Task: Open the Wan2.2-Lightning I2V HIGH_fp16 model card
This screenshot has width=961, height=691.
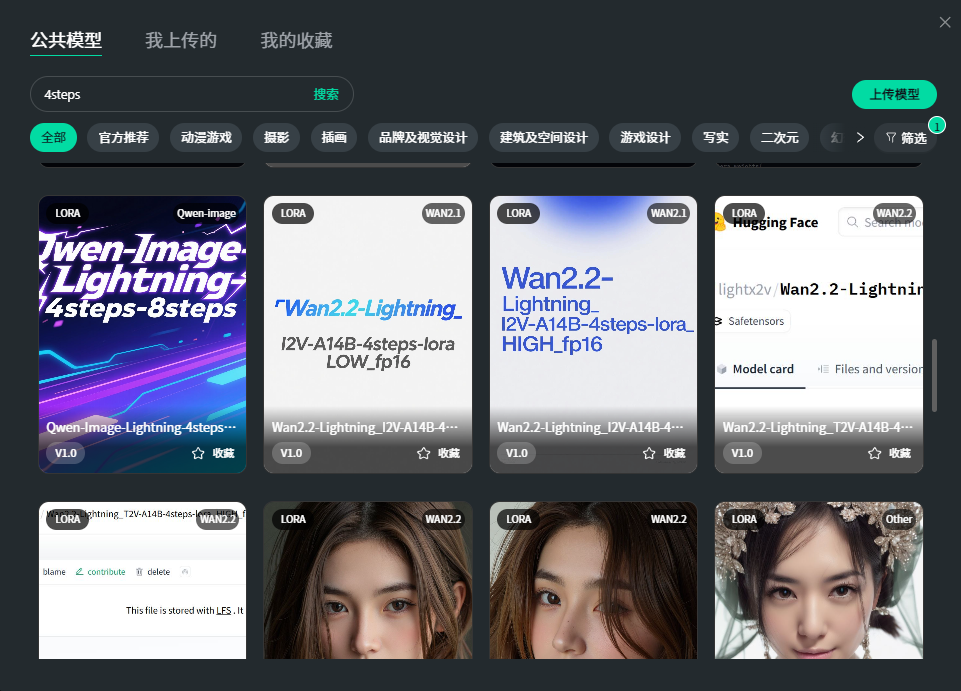Action: (593, 334)
